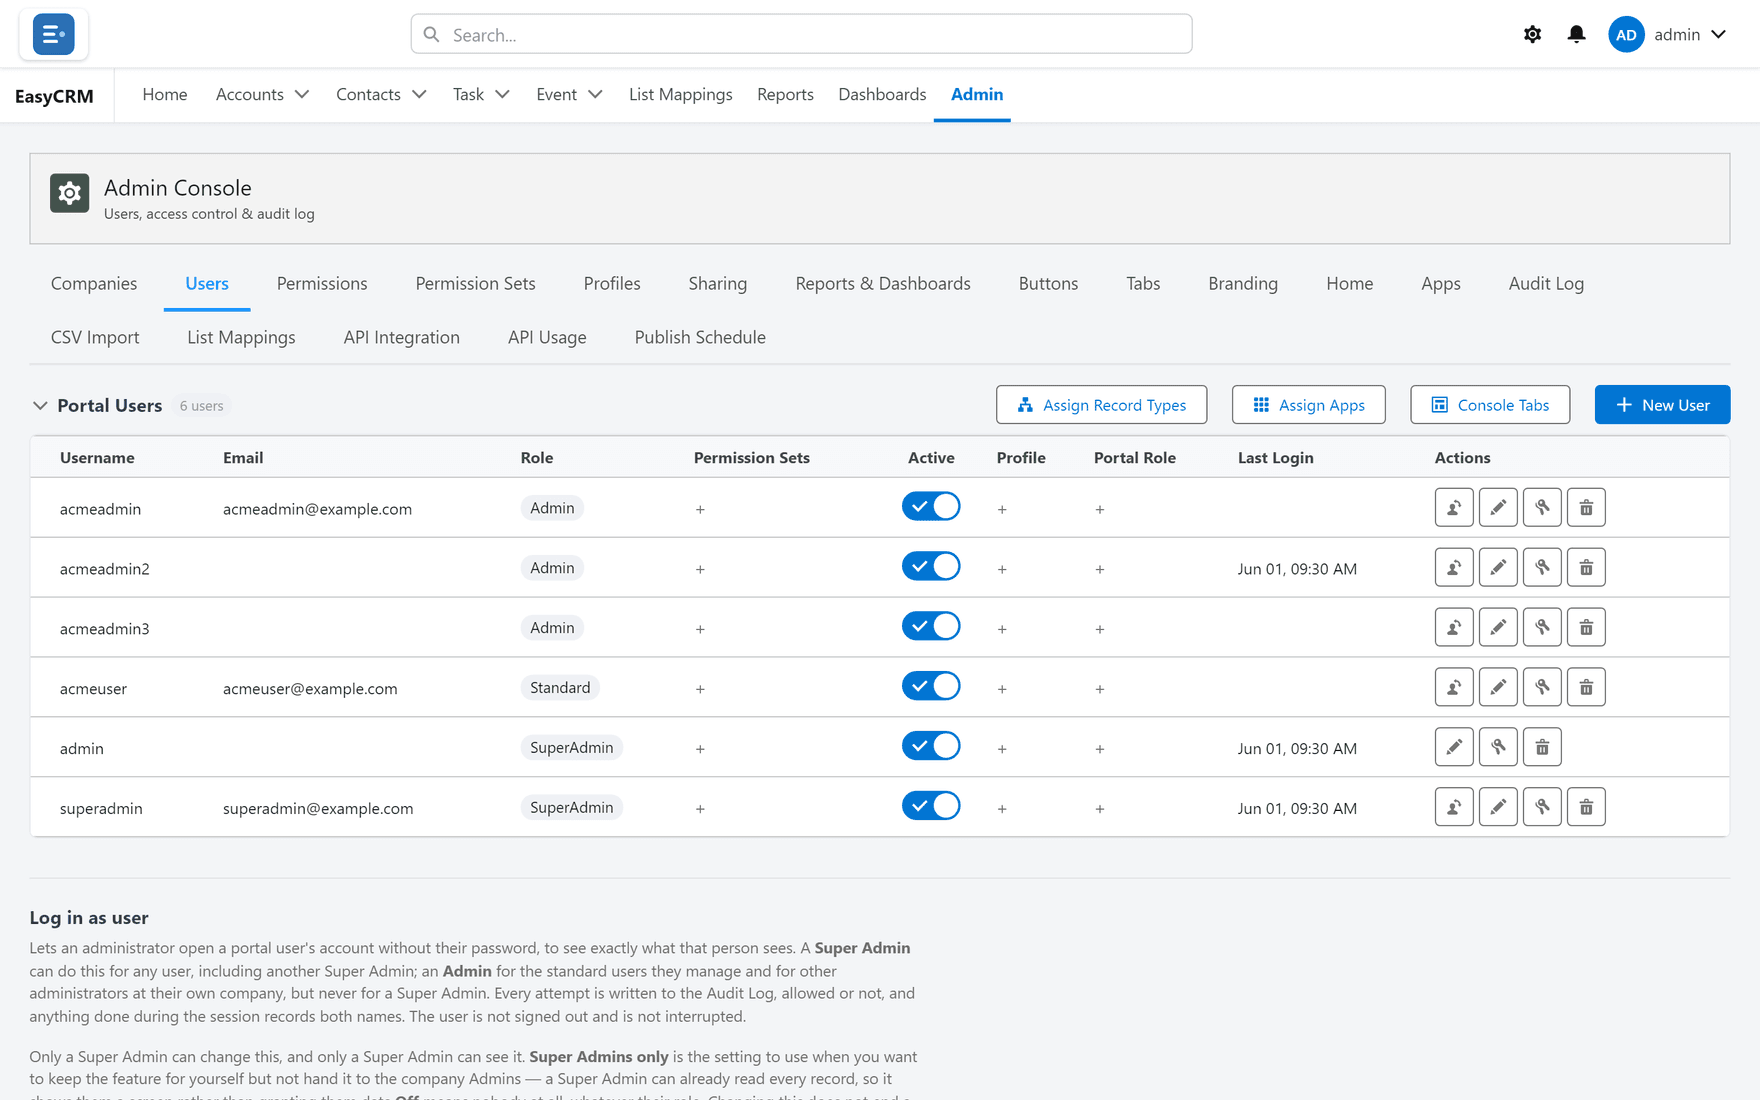The height and width of the screenshot is (1100, 1760).
Task: Switch to the Companies tab
Action: point(94,283)
